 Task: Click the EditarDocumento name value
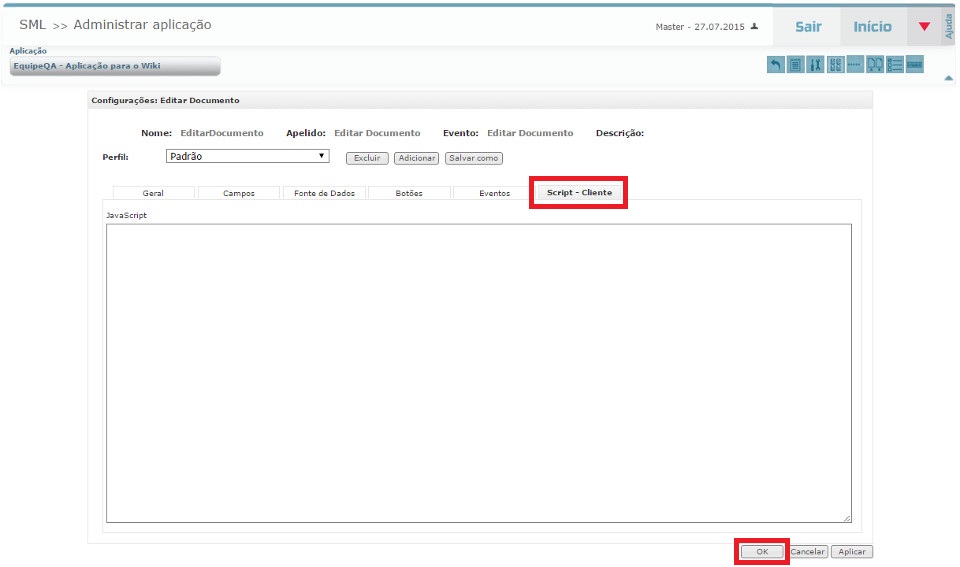click(x=222, y=133)
